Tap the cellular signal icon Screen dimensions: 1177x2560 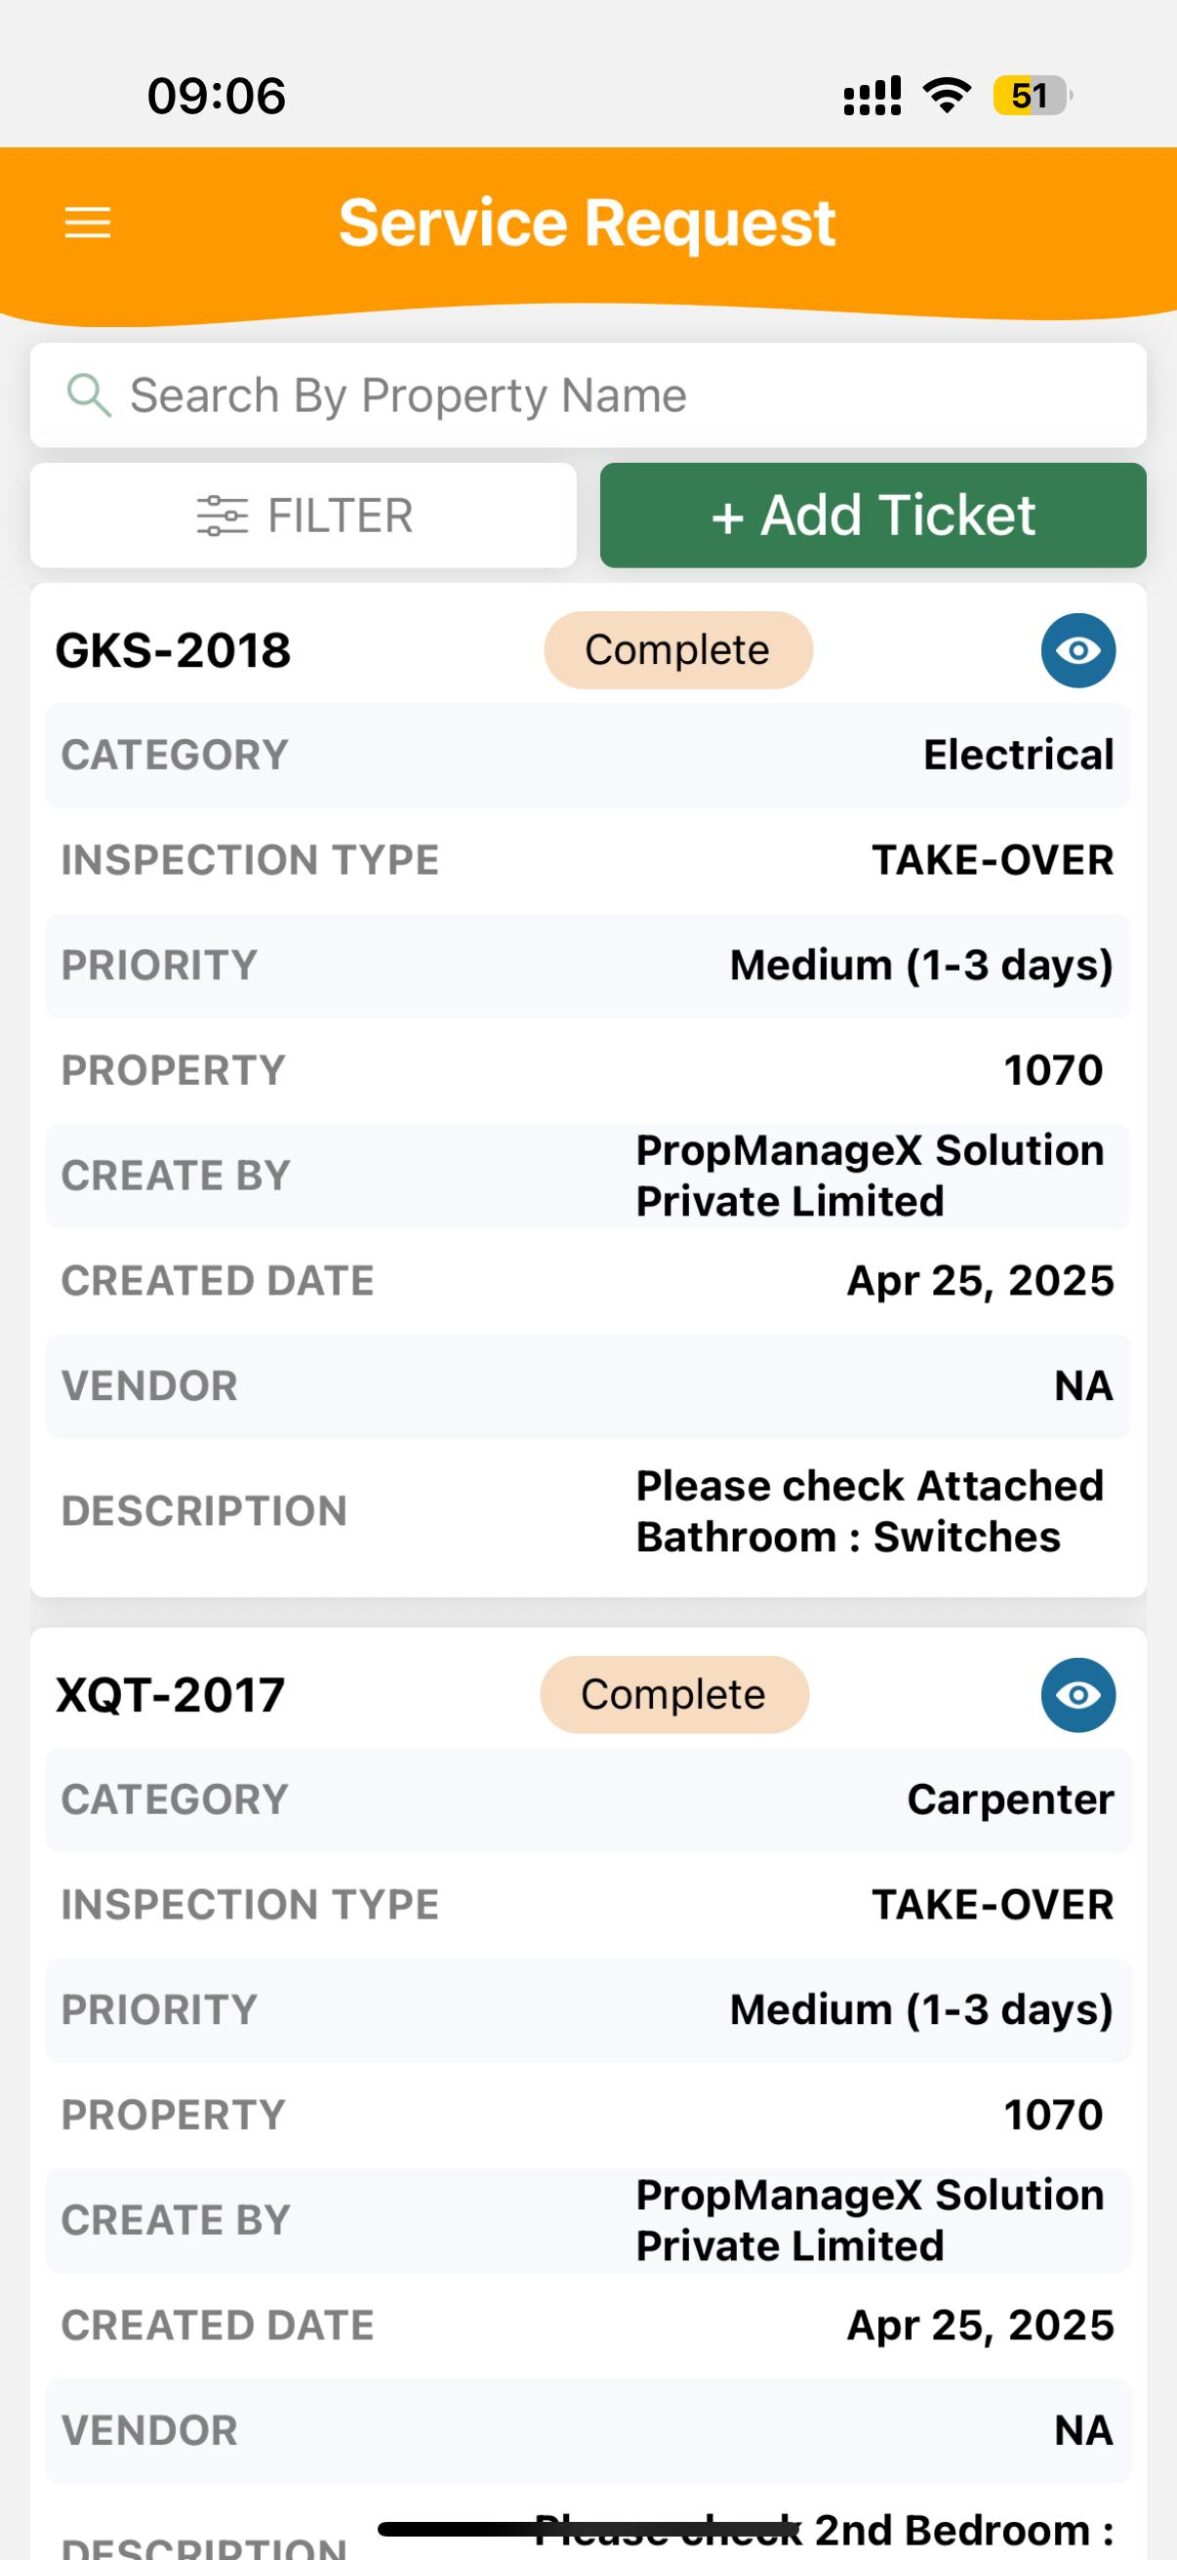pyautogui.click(x=872, y=96)
